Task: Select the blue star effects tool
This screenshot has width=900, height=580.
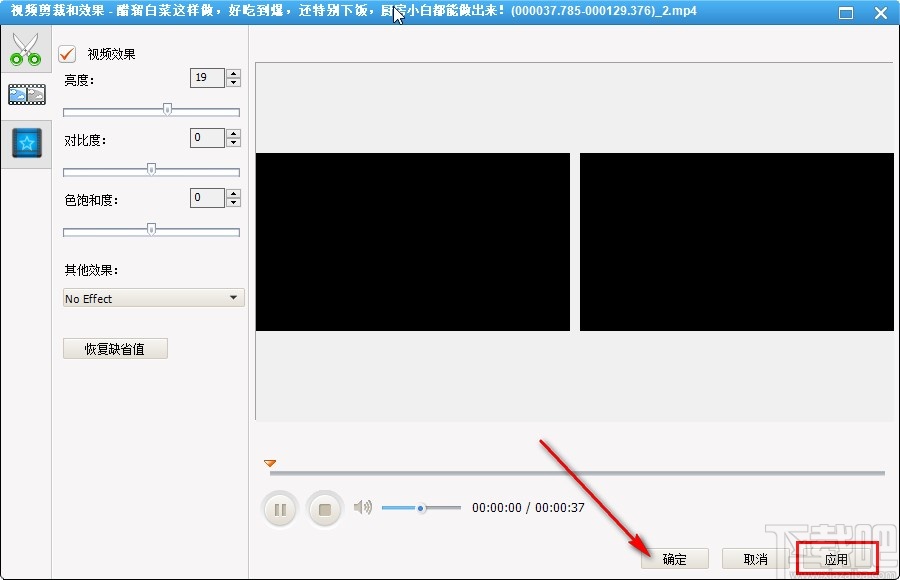Action: click(26, 142)
